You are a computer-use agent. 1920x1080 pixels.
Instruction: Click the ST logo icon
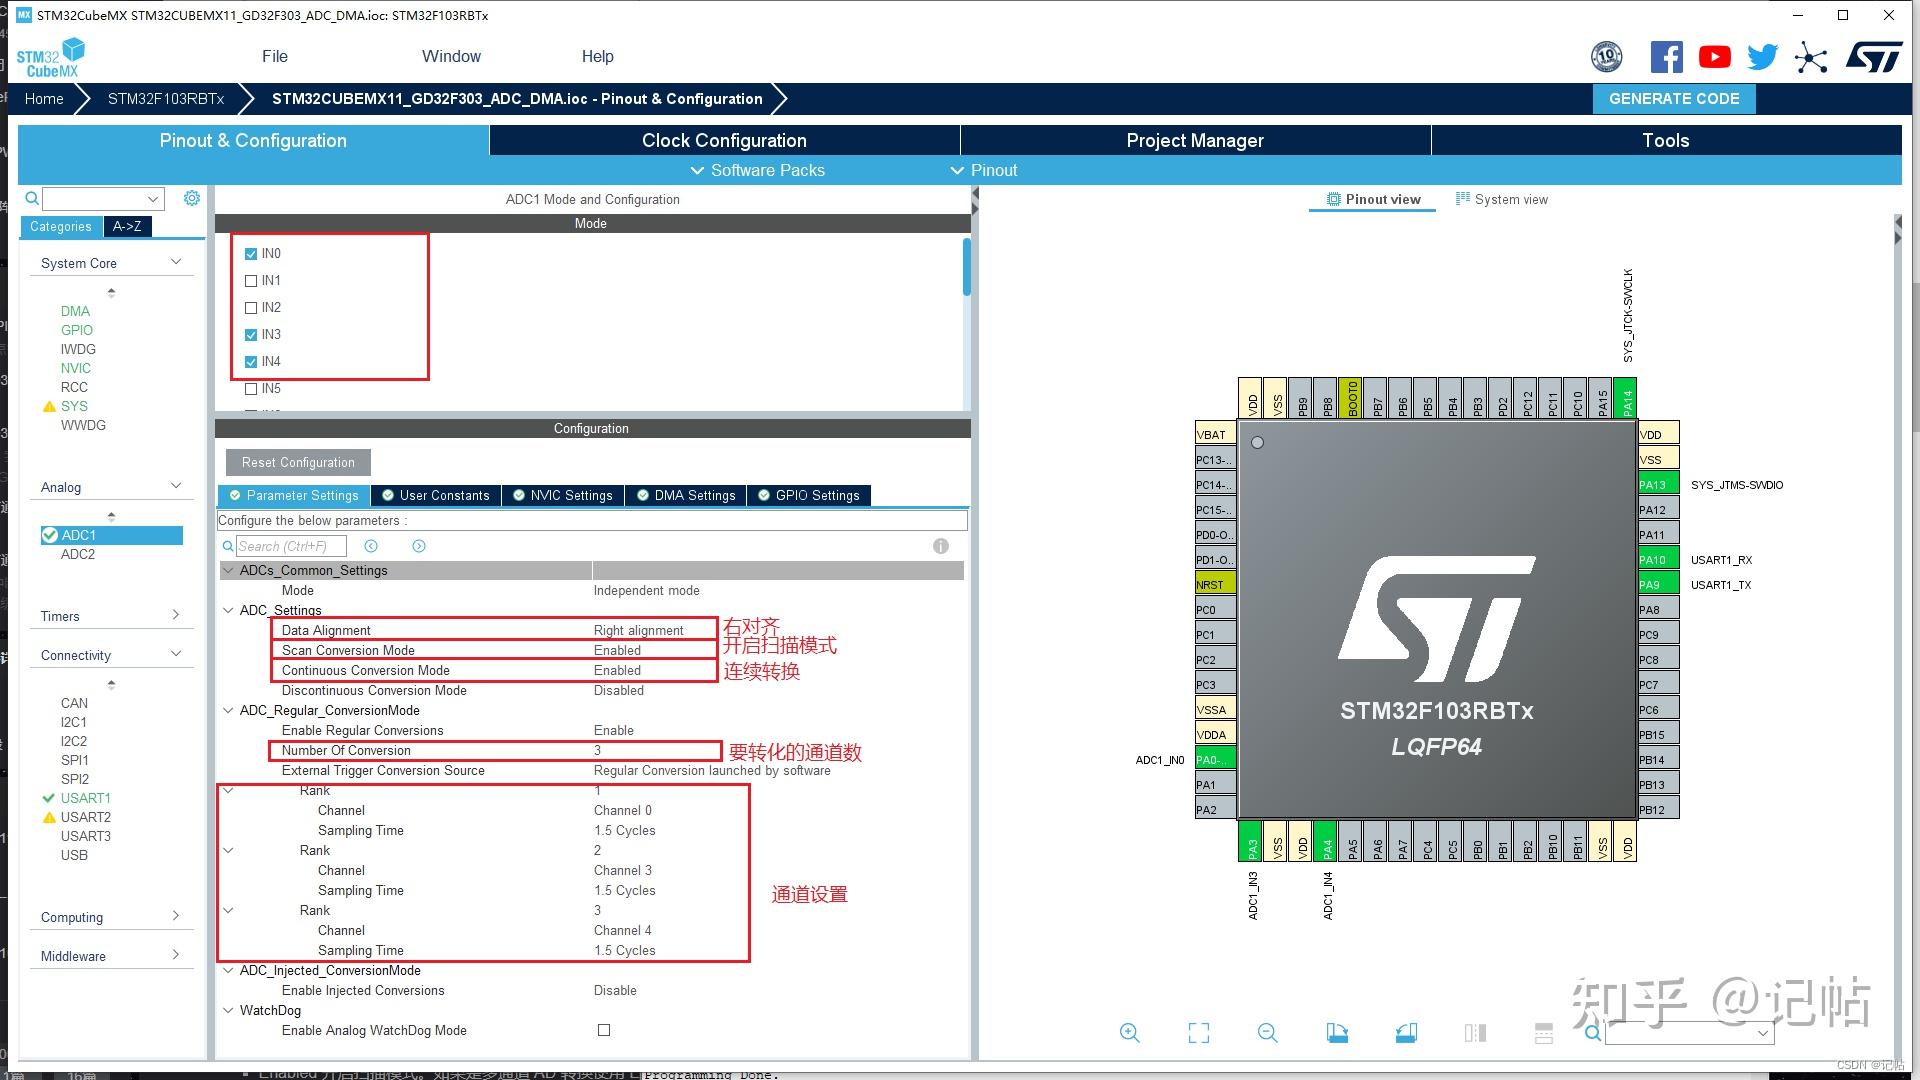[x=1874, y=57]
